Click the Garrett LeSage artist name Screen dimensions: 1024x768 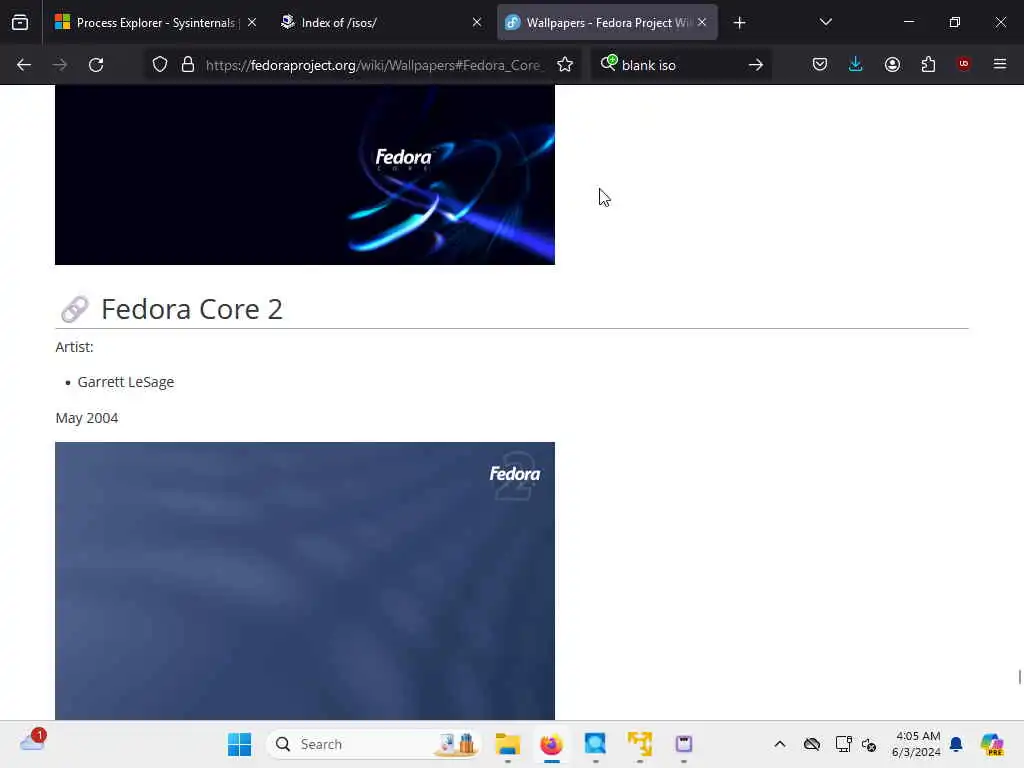(x=125, y=382)
